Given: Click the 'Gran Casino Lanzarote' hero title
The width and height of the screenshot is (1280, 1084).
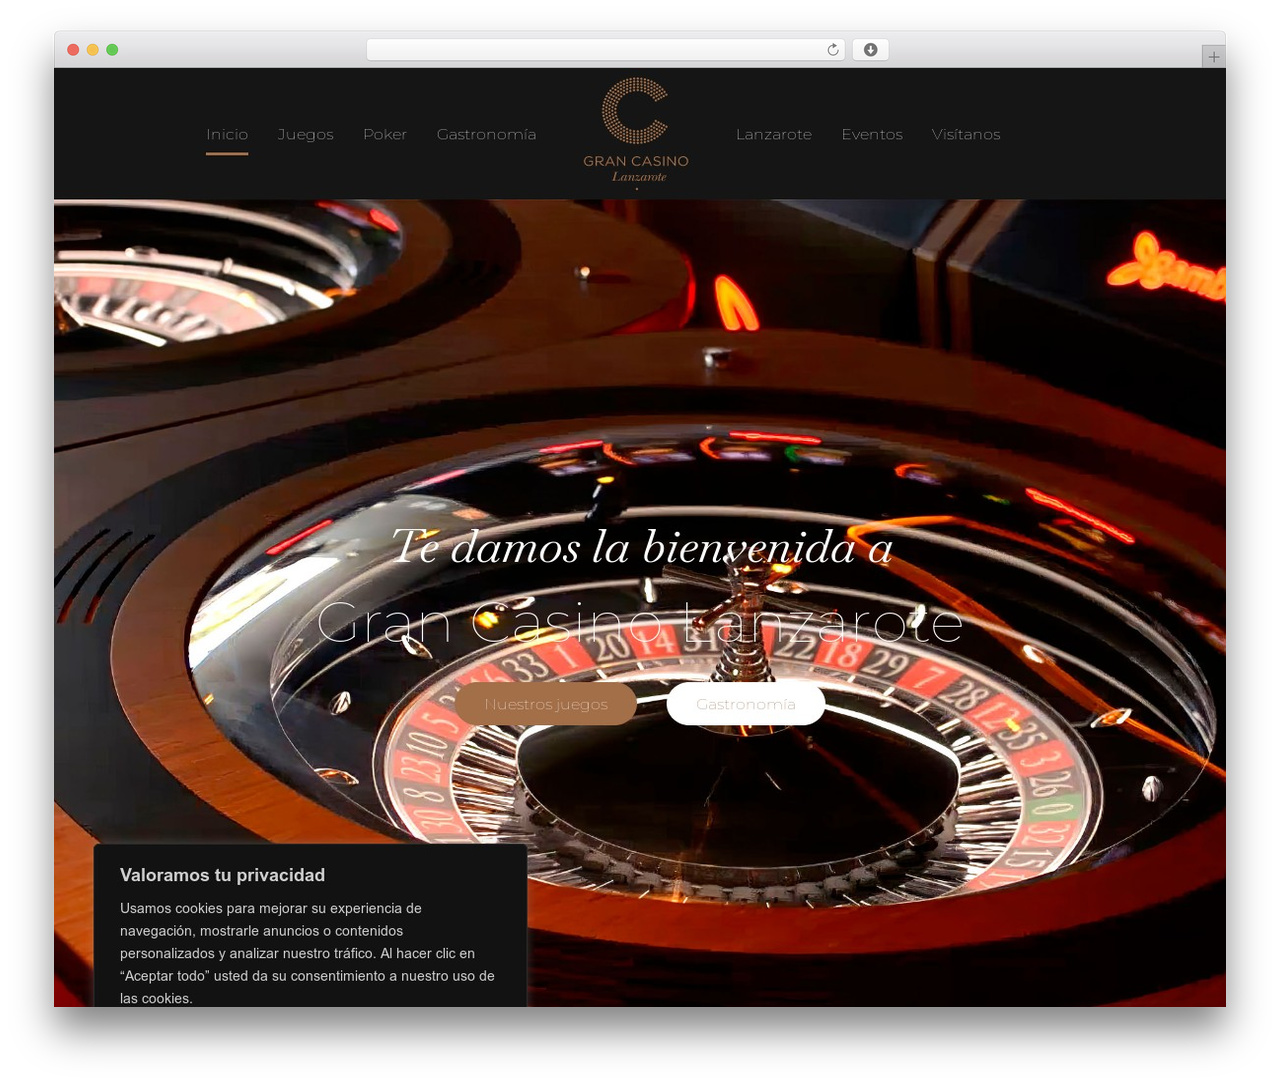Looking at the screenshot, I should pos(640,623).
